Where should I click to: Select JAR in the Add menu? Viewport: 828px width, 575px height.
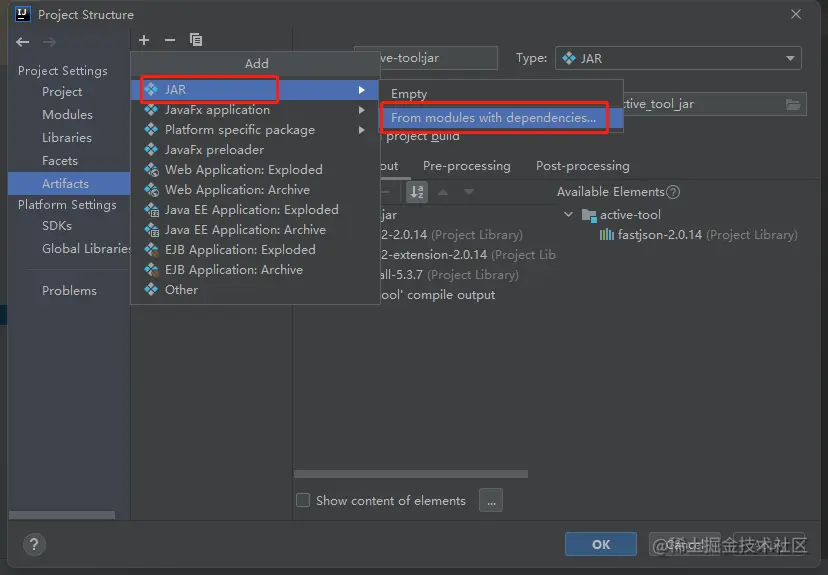point(255,90)
